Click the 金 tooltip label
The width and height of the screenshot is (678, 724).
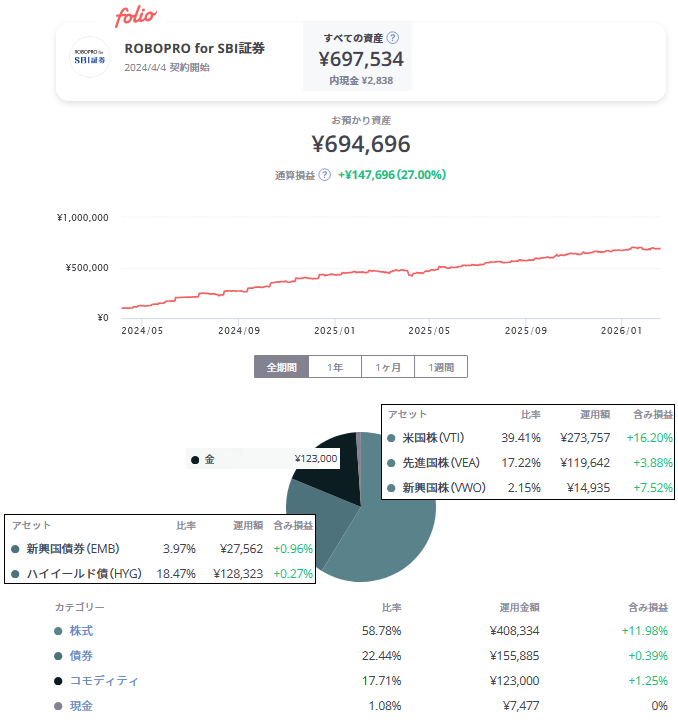pyautogui.click(x=210, y=459)
